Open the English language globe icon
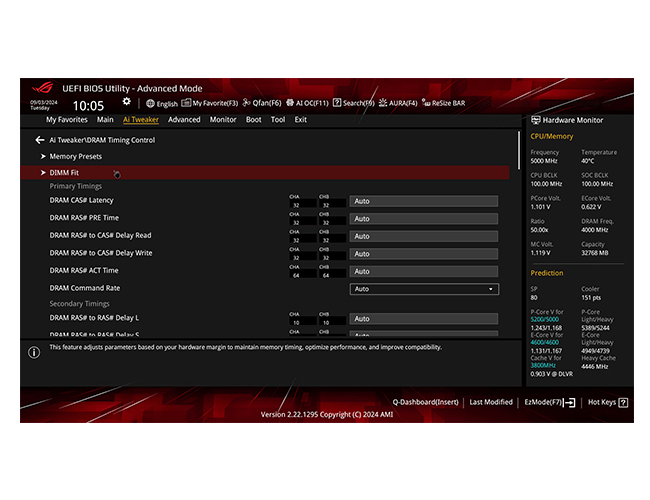 pyautogui.click(x=150, y=103)
